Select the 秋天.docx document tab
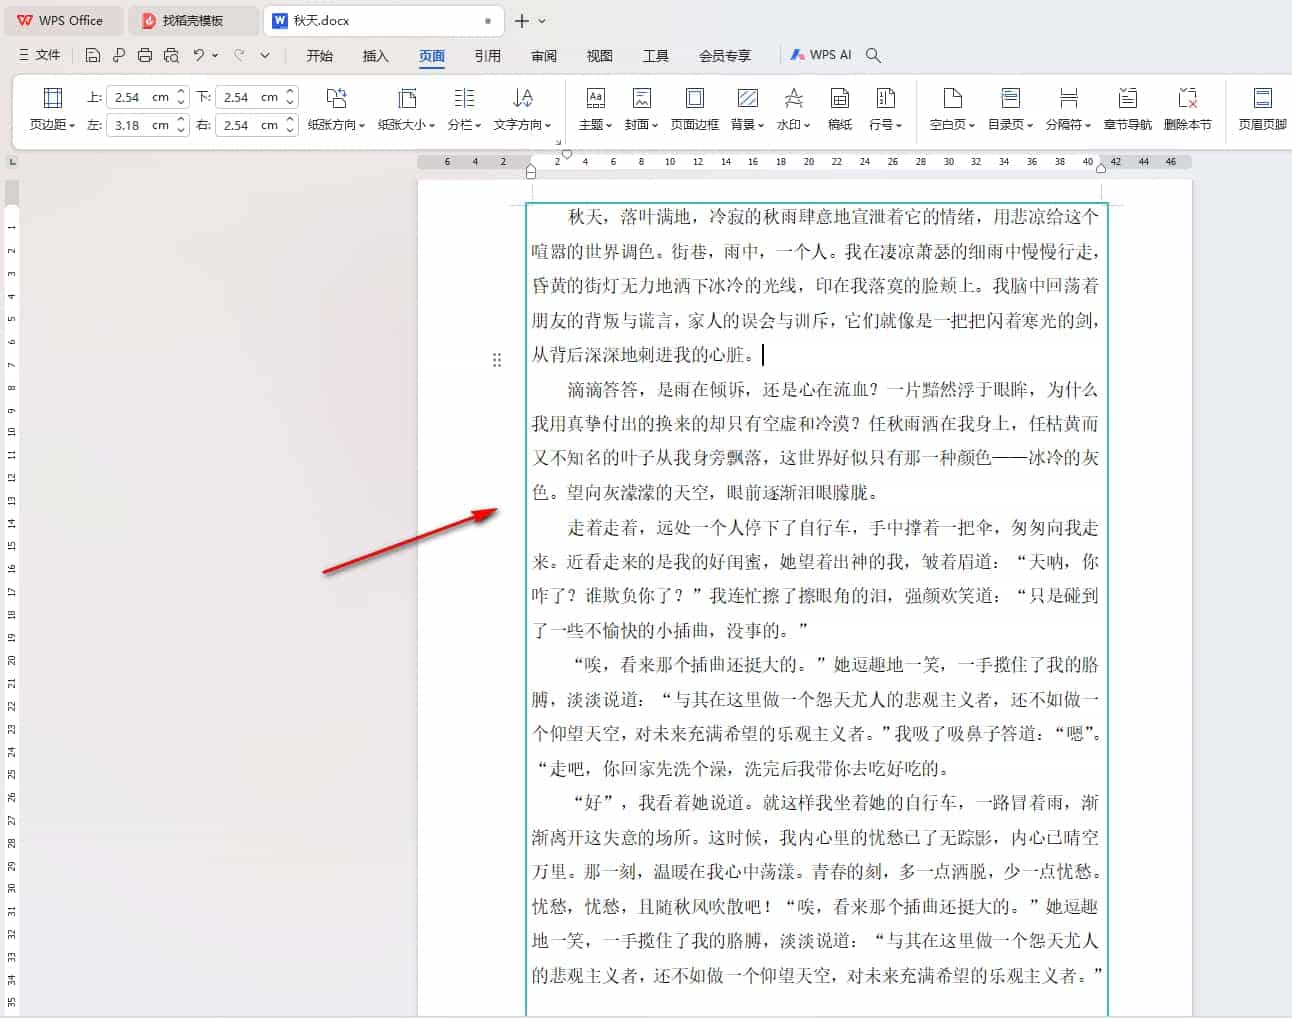 click(384, 20)
